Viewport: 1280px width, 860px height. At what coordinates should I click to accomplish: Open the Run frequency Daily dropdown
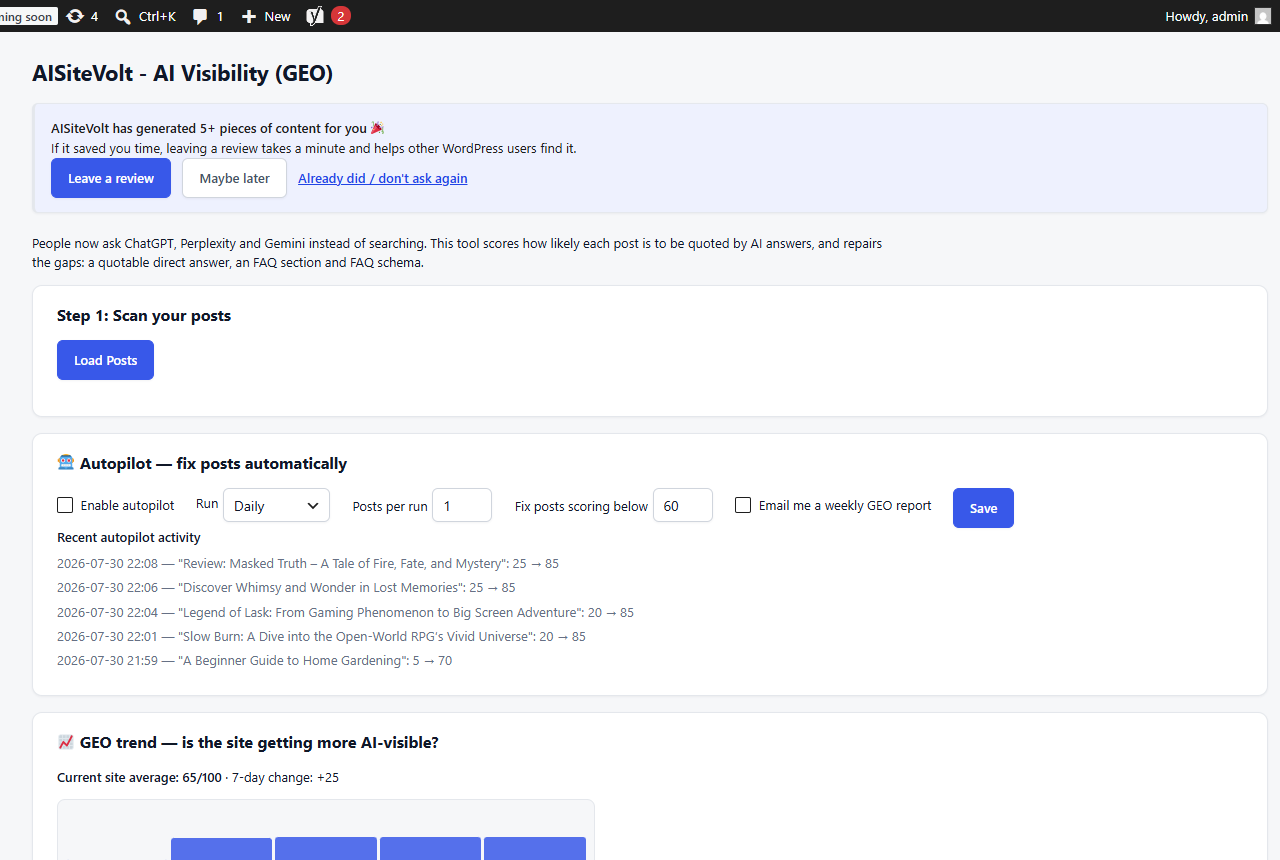276,505
